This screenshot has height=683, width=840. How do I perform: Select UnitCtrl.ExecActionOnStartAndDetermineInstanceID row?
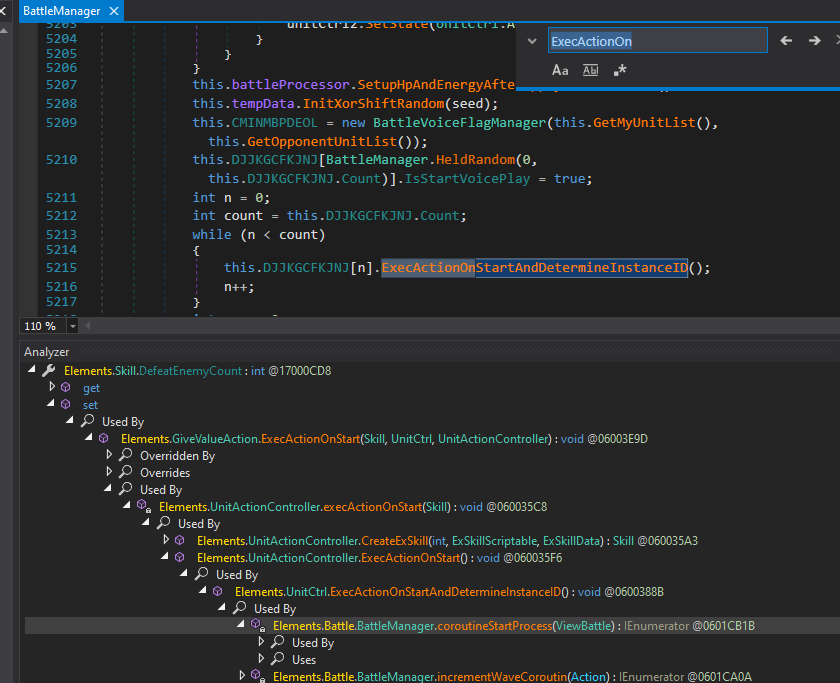449,591
